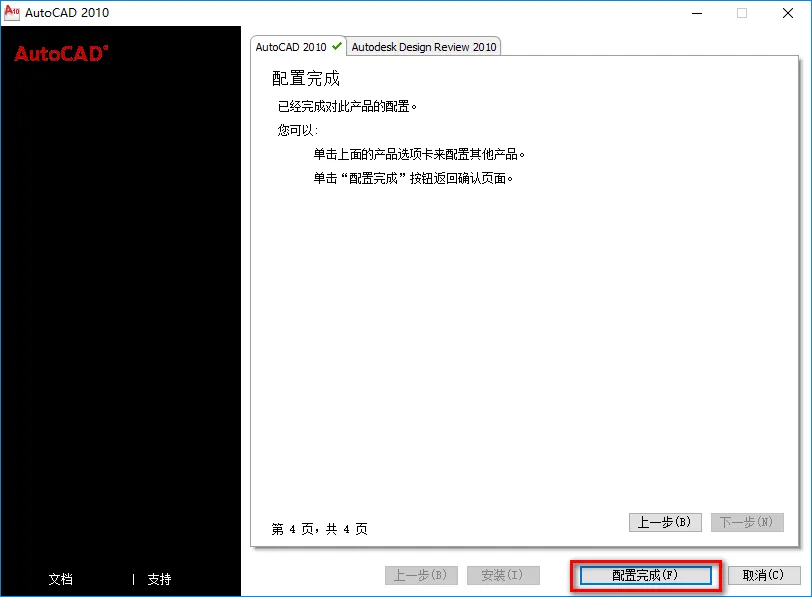
Task: Click the greyed 下一步(N) next button
Action: [x=747, y=522]
